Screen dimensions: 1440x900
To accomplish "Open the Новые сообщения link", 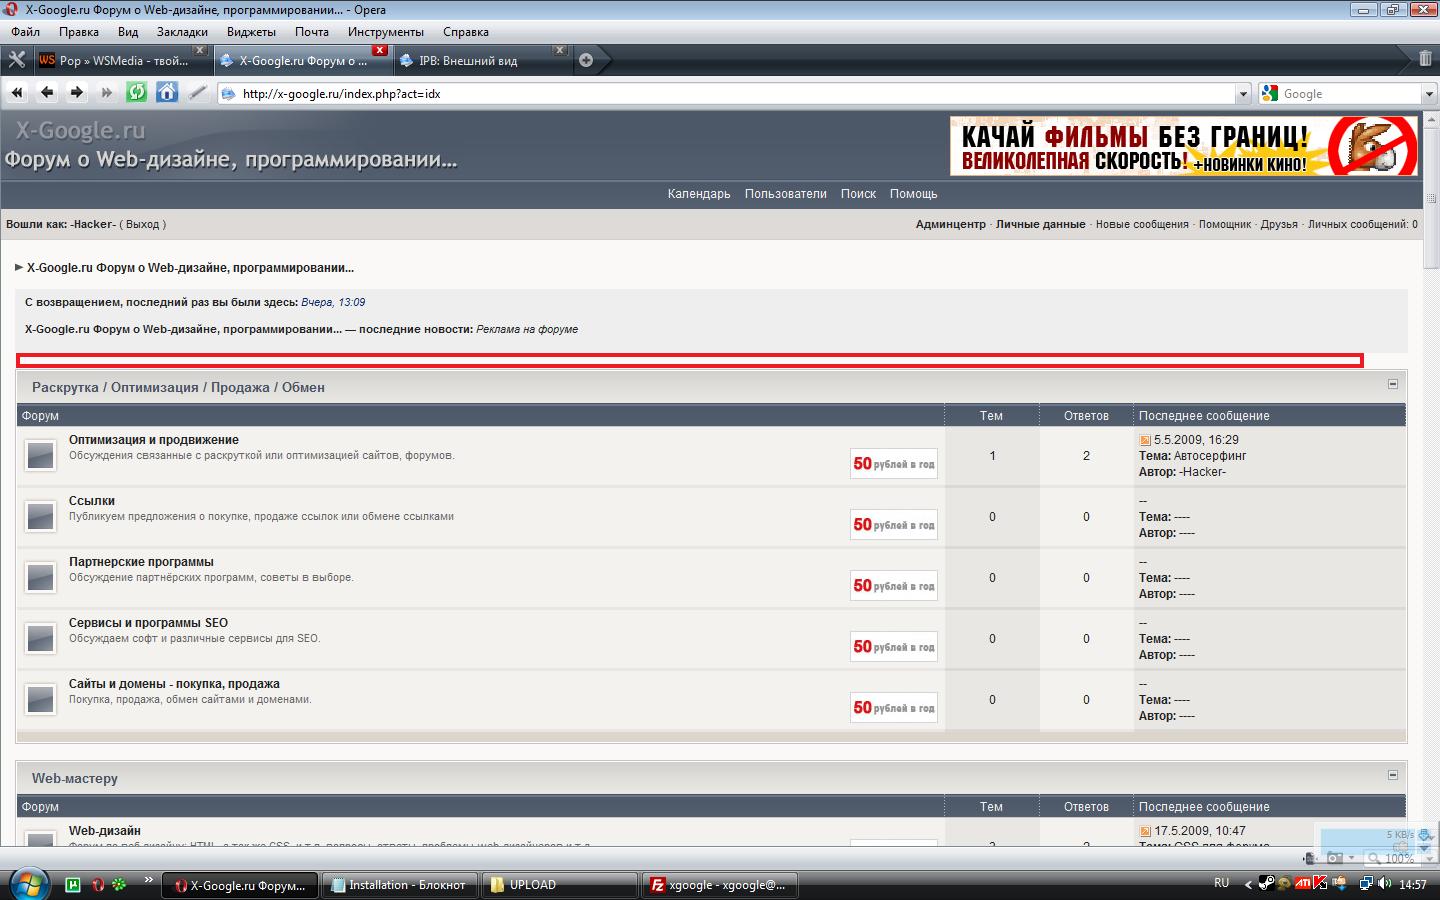I will coord(1142,224).
